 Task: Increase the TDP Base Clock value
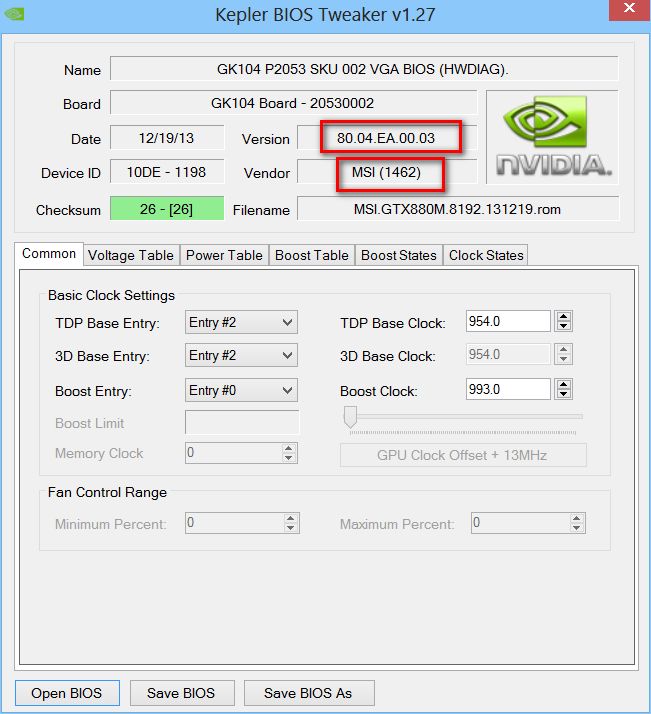(564, 317)
